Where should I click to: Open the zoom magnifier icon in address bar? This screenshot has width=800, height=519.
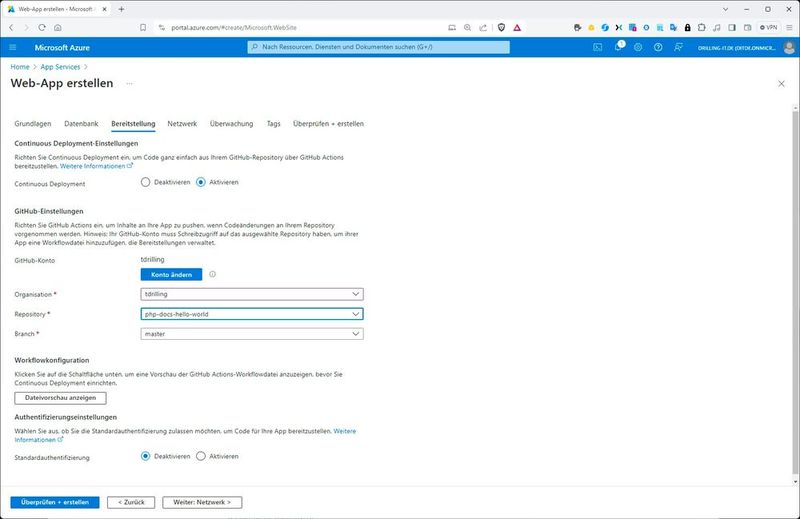pyautogui.click(x=467, y=28)
